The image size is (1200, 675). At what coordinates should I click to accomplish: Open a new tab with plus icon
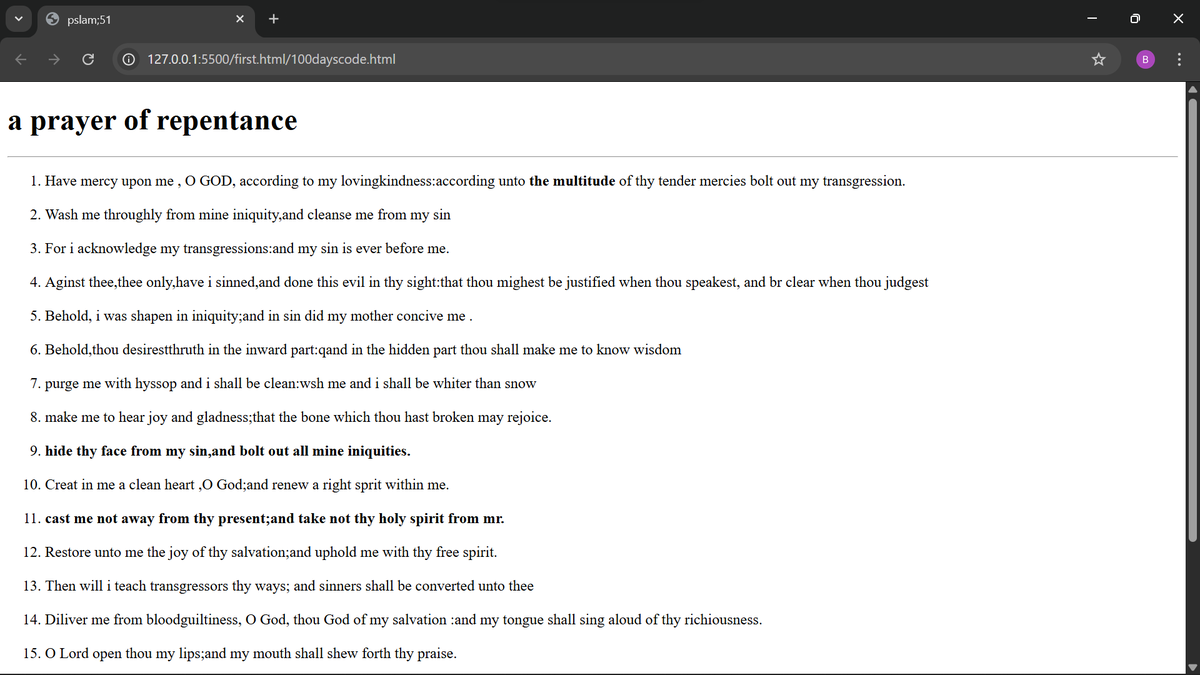click(273, 19)
